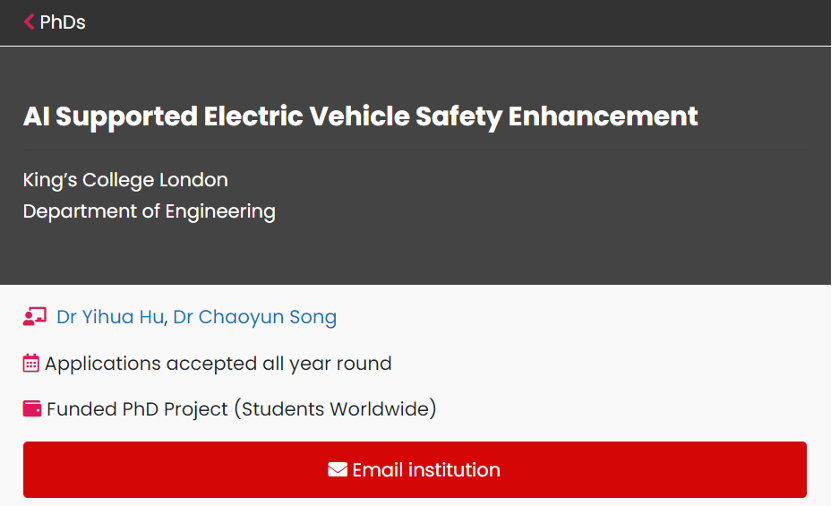The image size is (832, 506).
Task: Go back to PhDs listing
Action: 62,22
